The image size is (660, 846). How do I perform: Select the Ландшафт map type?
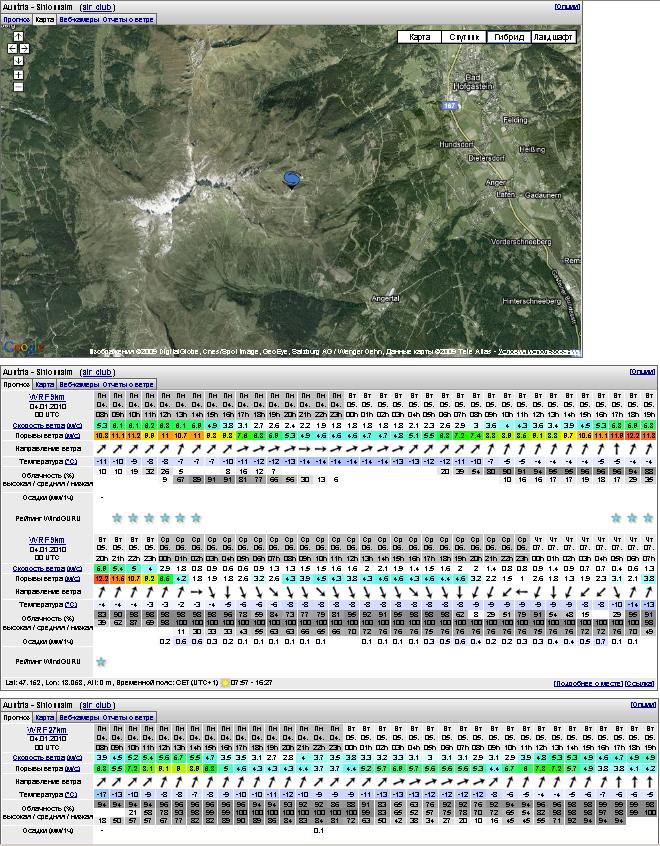(x=553, y=37)
